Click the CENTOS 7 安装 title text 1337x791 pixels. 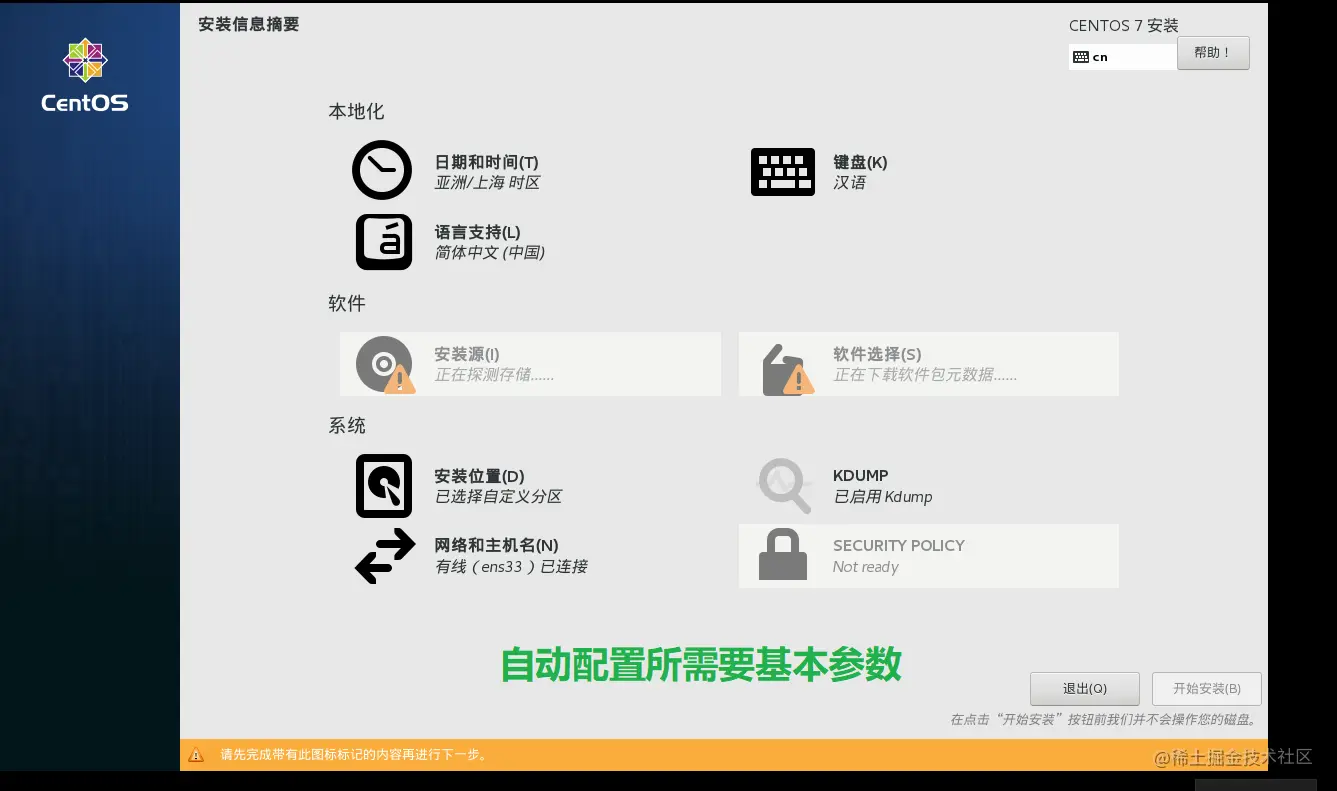pos(1124,26)
